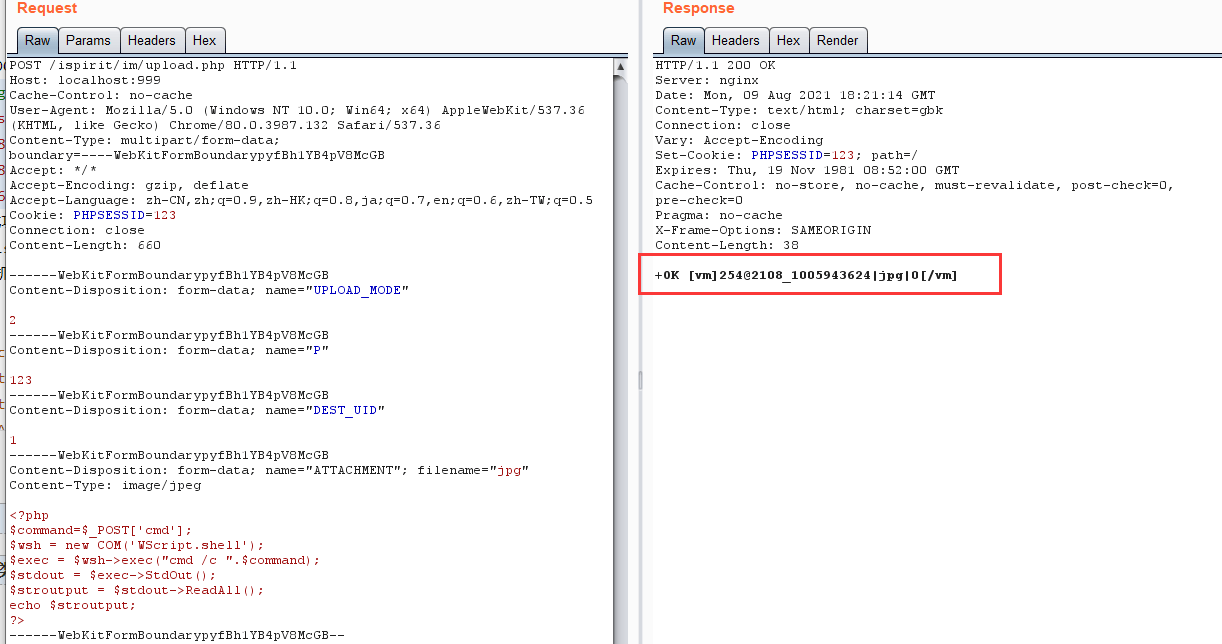Screen dimensions: 1222x644
Task: Click the echo $stroutput; code line
Action: coord(73,605)
